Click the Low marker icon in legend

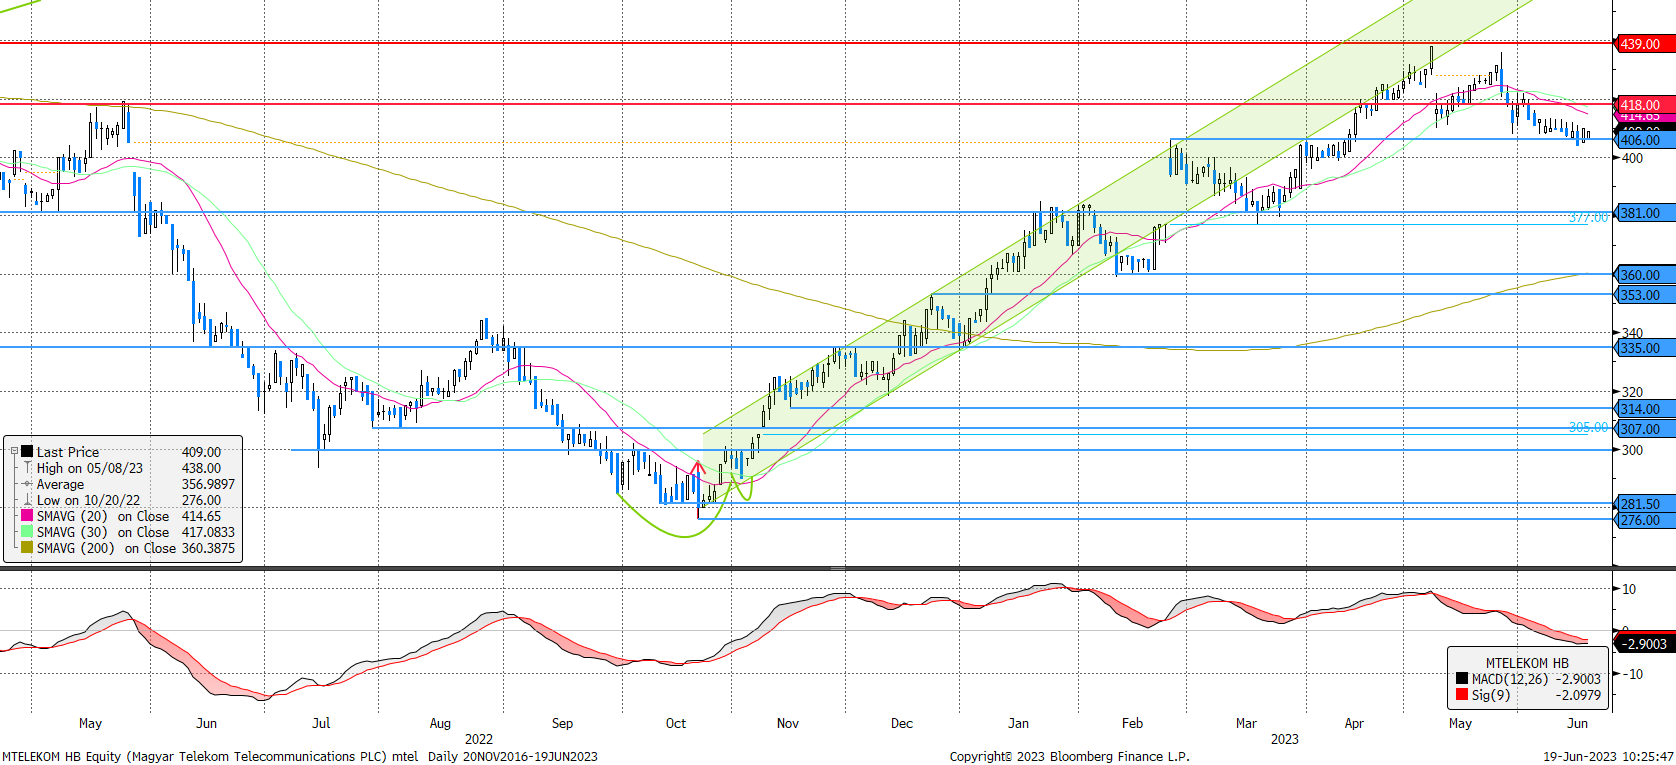[28, 500]
